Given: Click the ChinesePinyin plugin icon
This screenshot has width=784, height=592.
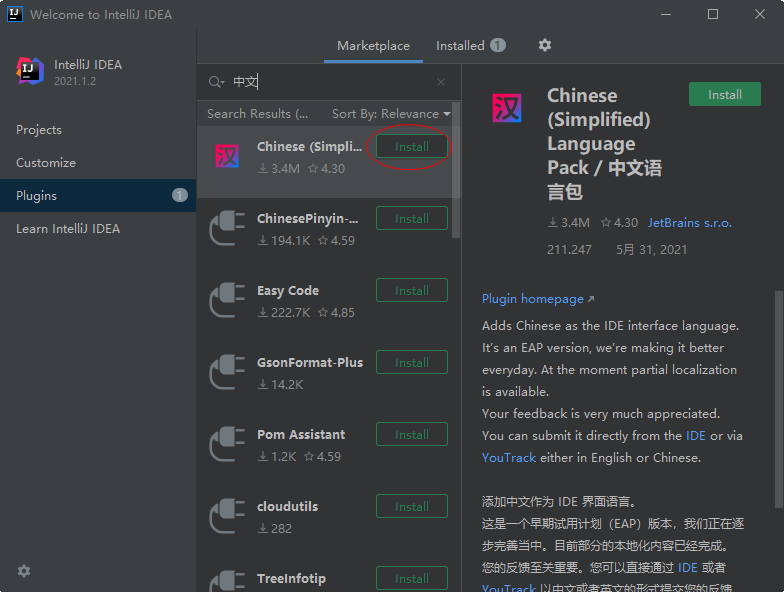Looking at the screenshot, I should pyautogui.click(x=227, y=228).
